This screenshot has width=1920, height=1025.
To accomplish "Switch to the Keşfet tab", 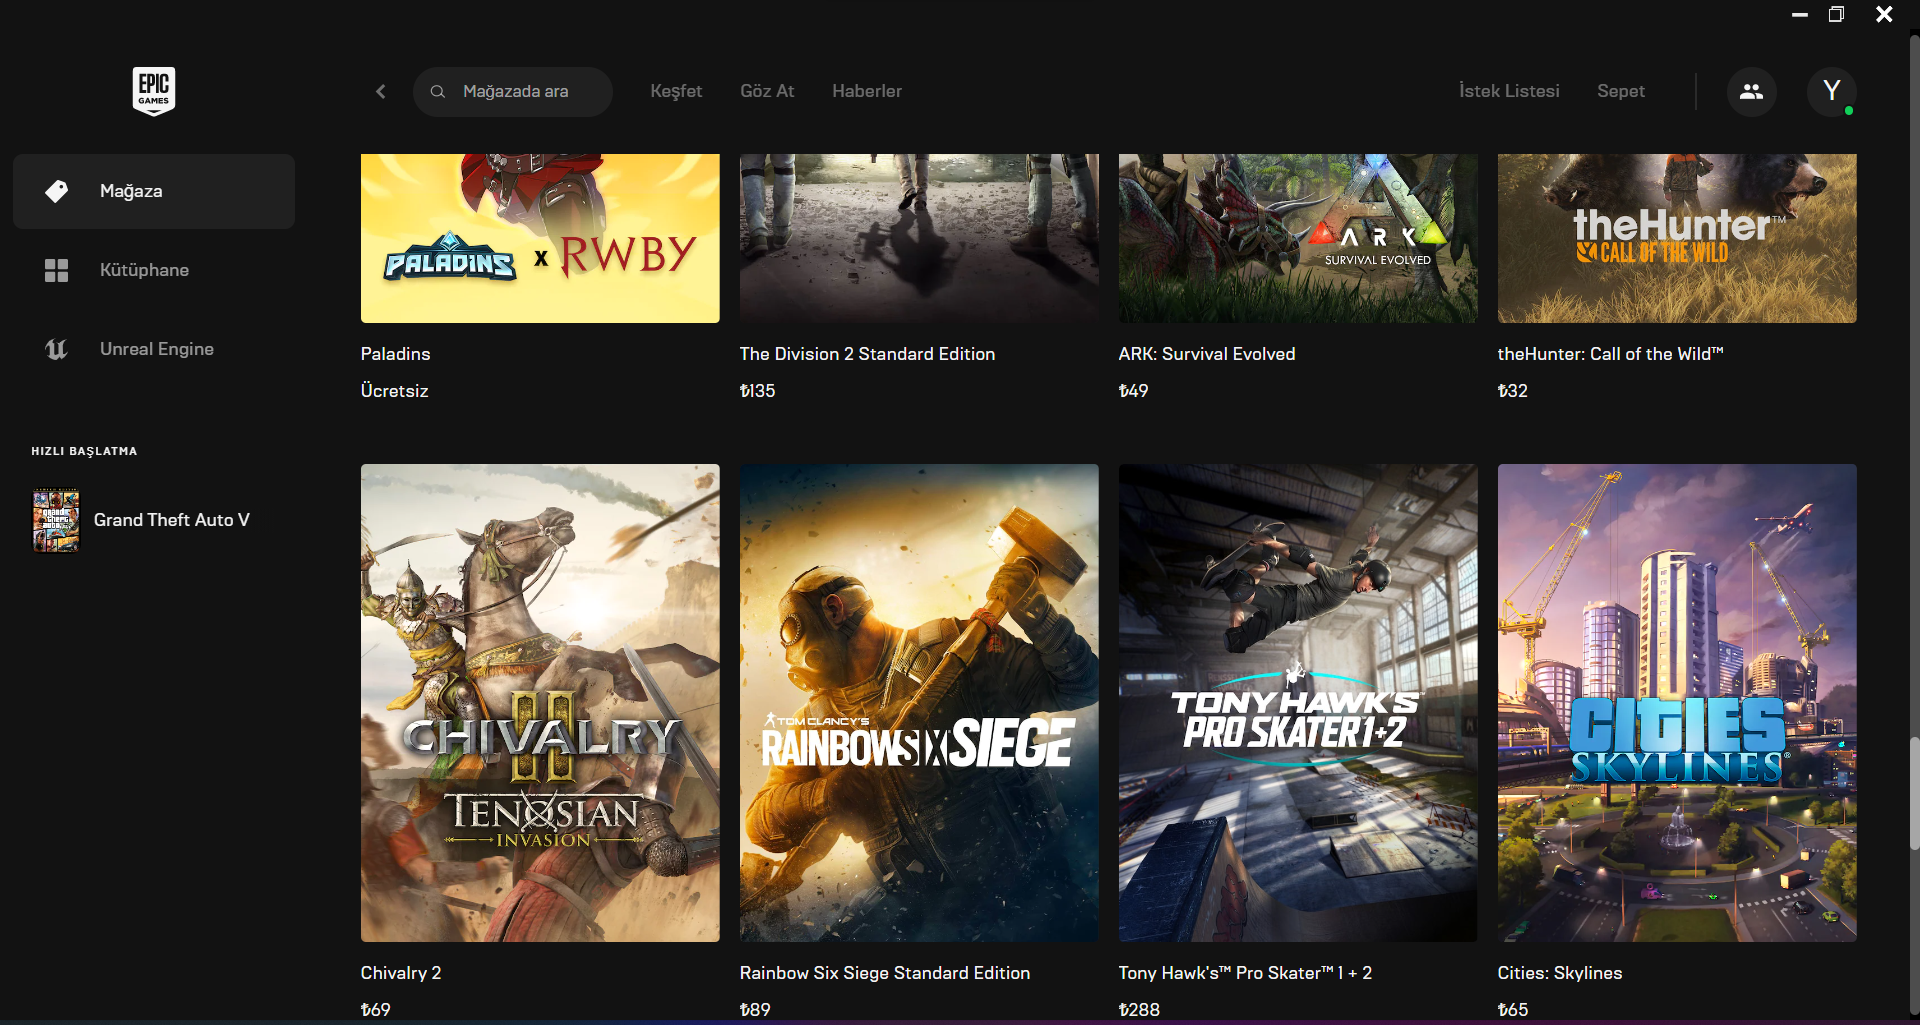I will [x=676, y=91].
